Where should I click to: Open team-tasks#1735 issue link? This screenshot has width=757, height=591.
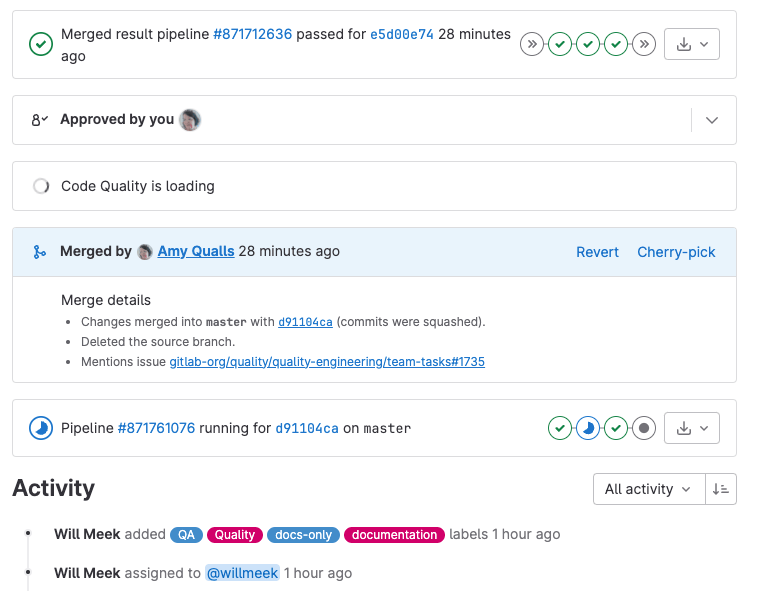click(327, 361)
